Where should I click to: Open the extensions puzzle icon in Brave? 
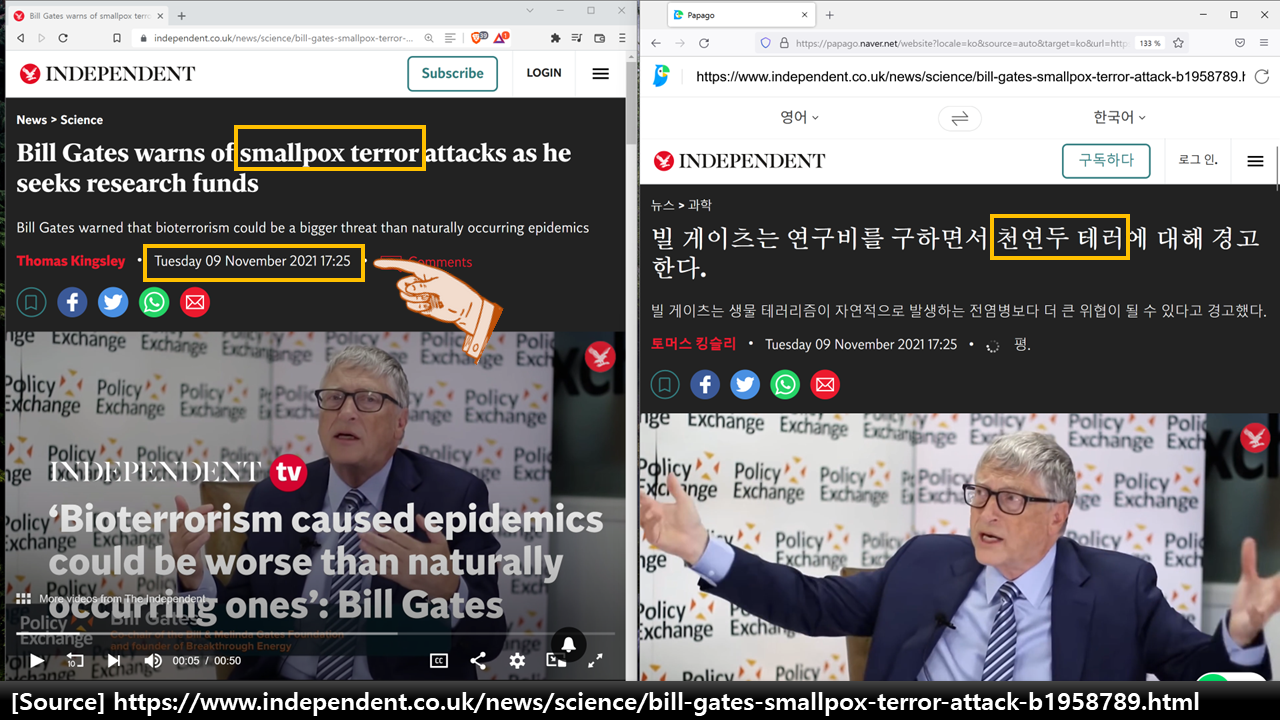(x=556, y=38)
